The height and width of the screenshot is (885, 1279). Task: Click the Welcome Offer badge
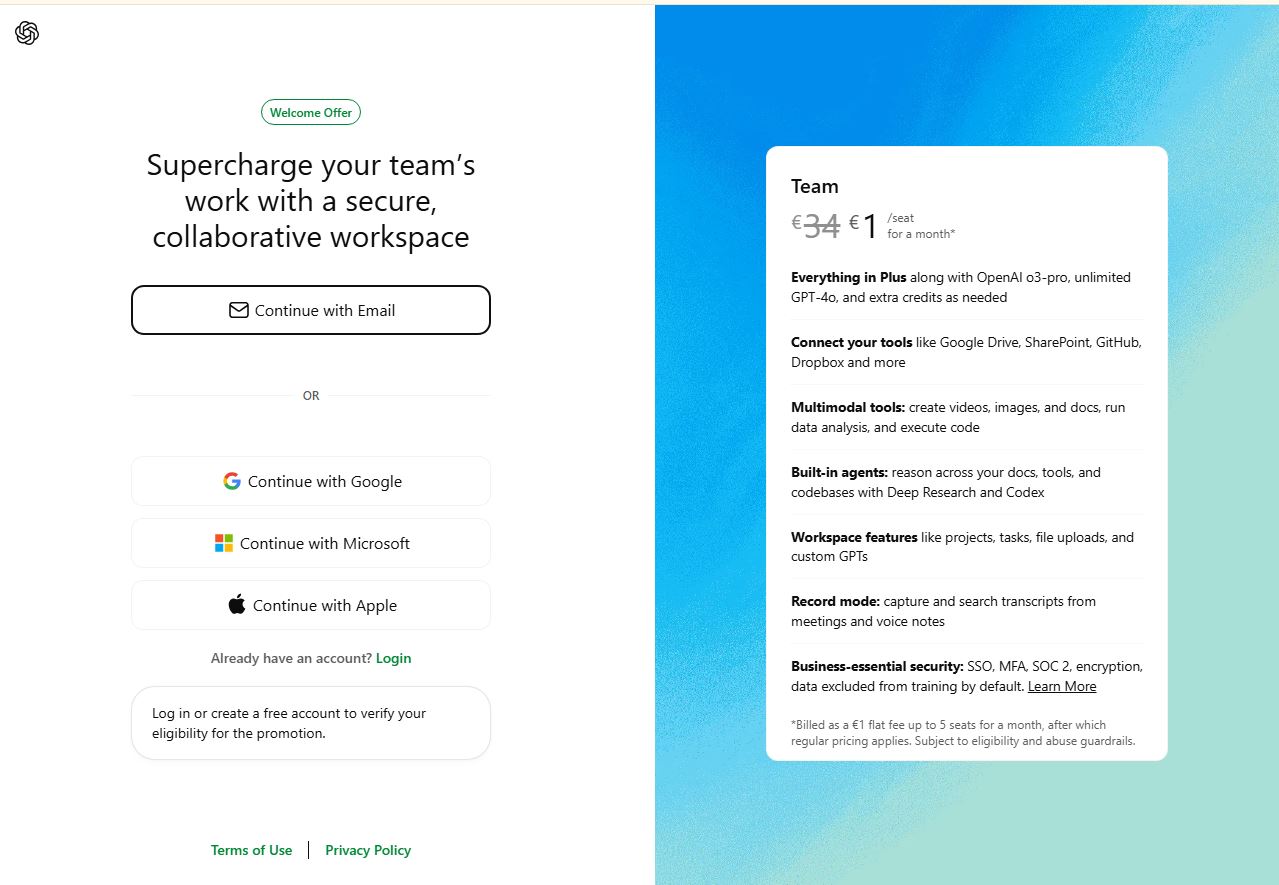(x=311, y=112)
